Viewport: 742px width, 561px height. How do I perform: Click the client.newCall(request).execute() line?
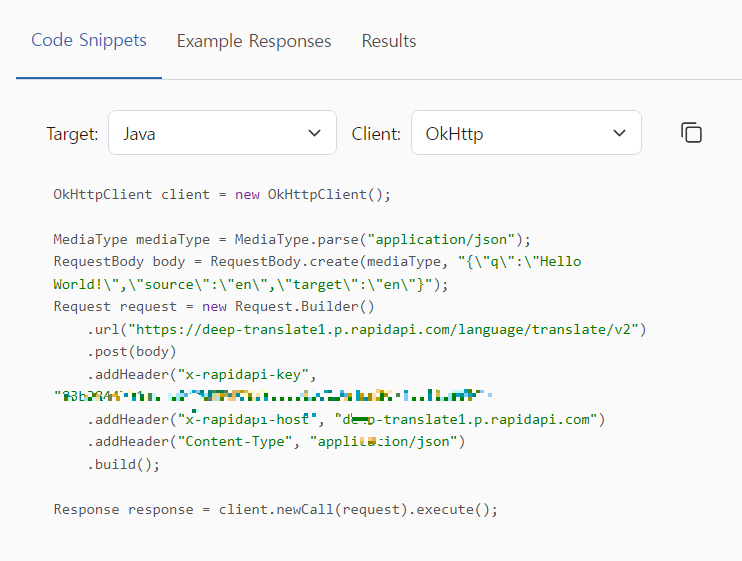275,509
